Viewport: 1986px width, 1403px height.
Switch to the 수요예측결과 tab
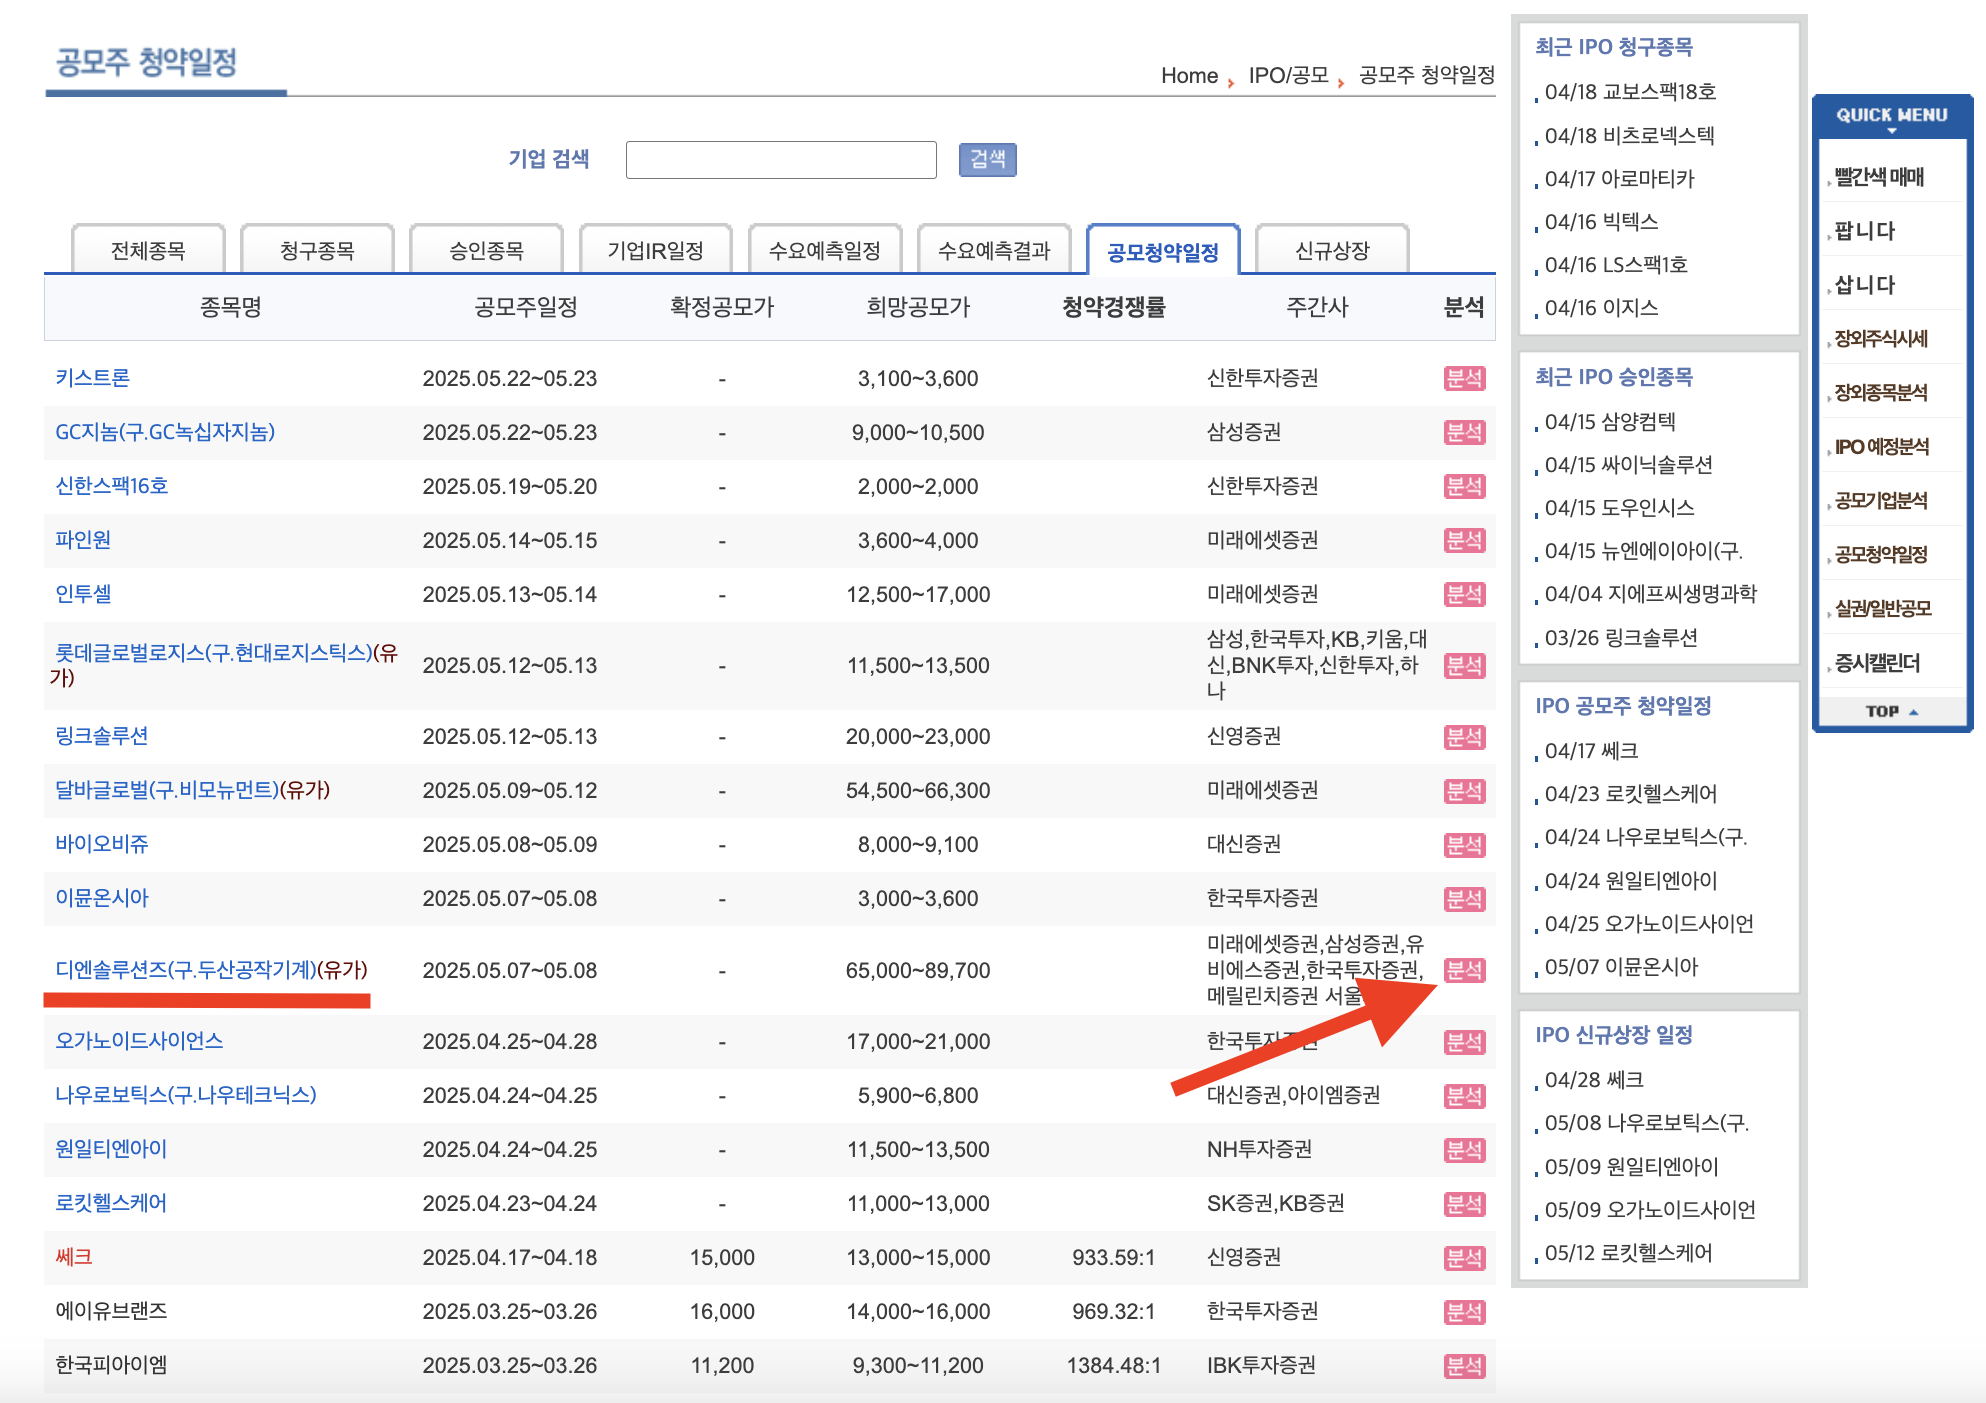click(994, 250)
